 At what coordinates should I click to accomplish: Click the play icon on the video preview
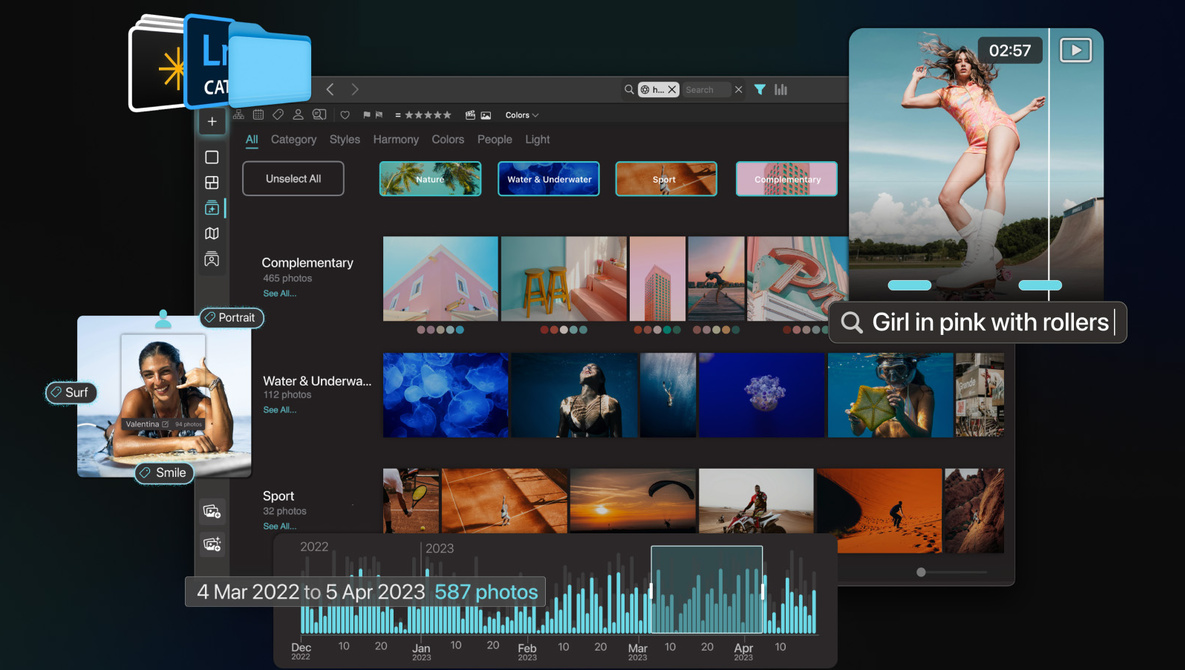point(1075,51)
